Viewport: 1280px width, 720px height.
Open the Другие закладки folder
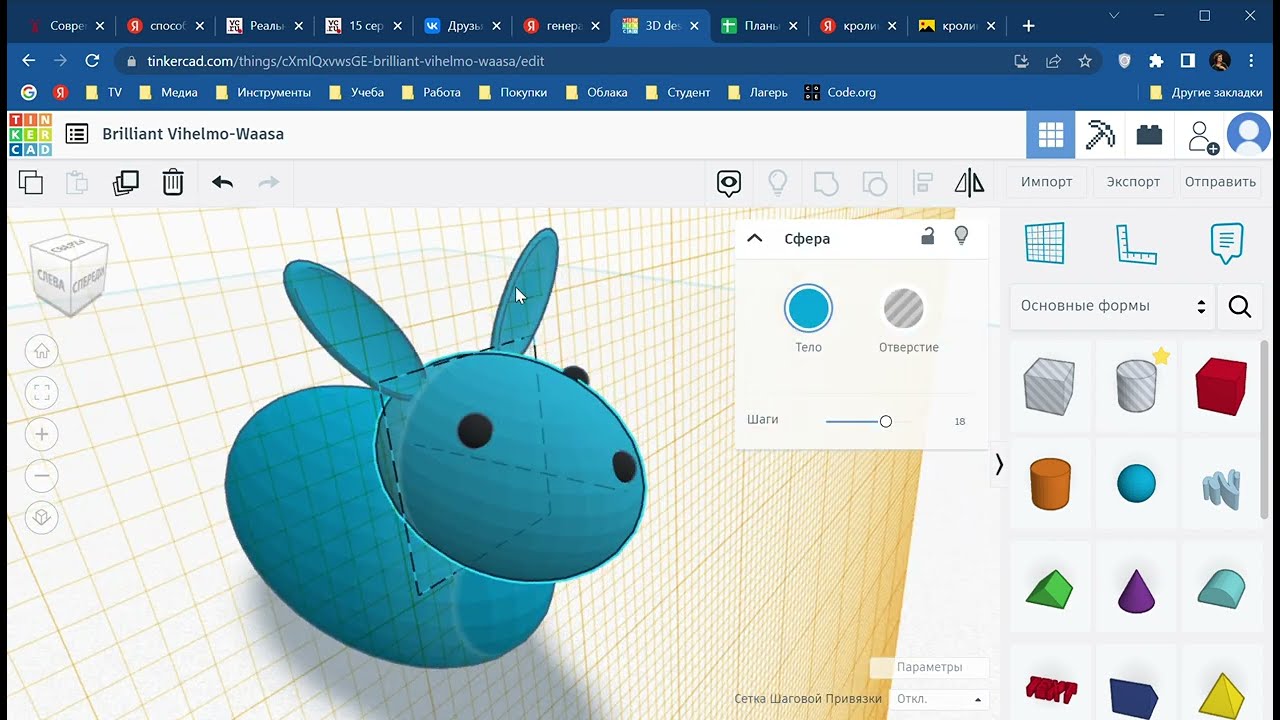coord(1206,92)
